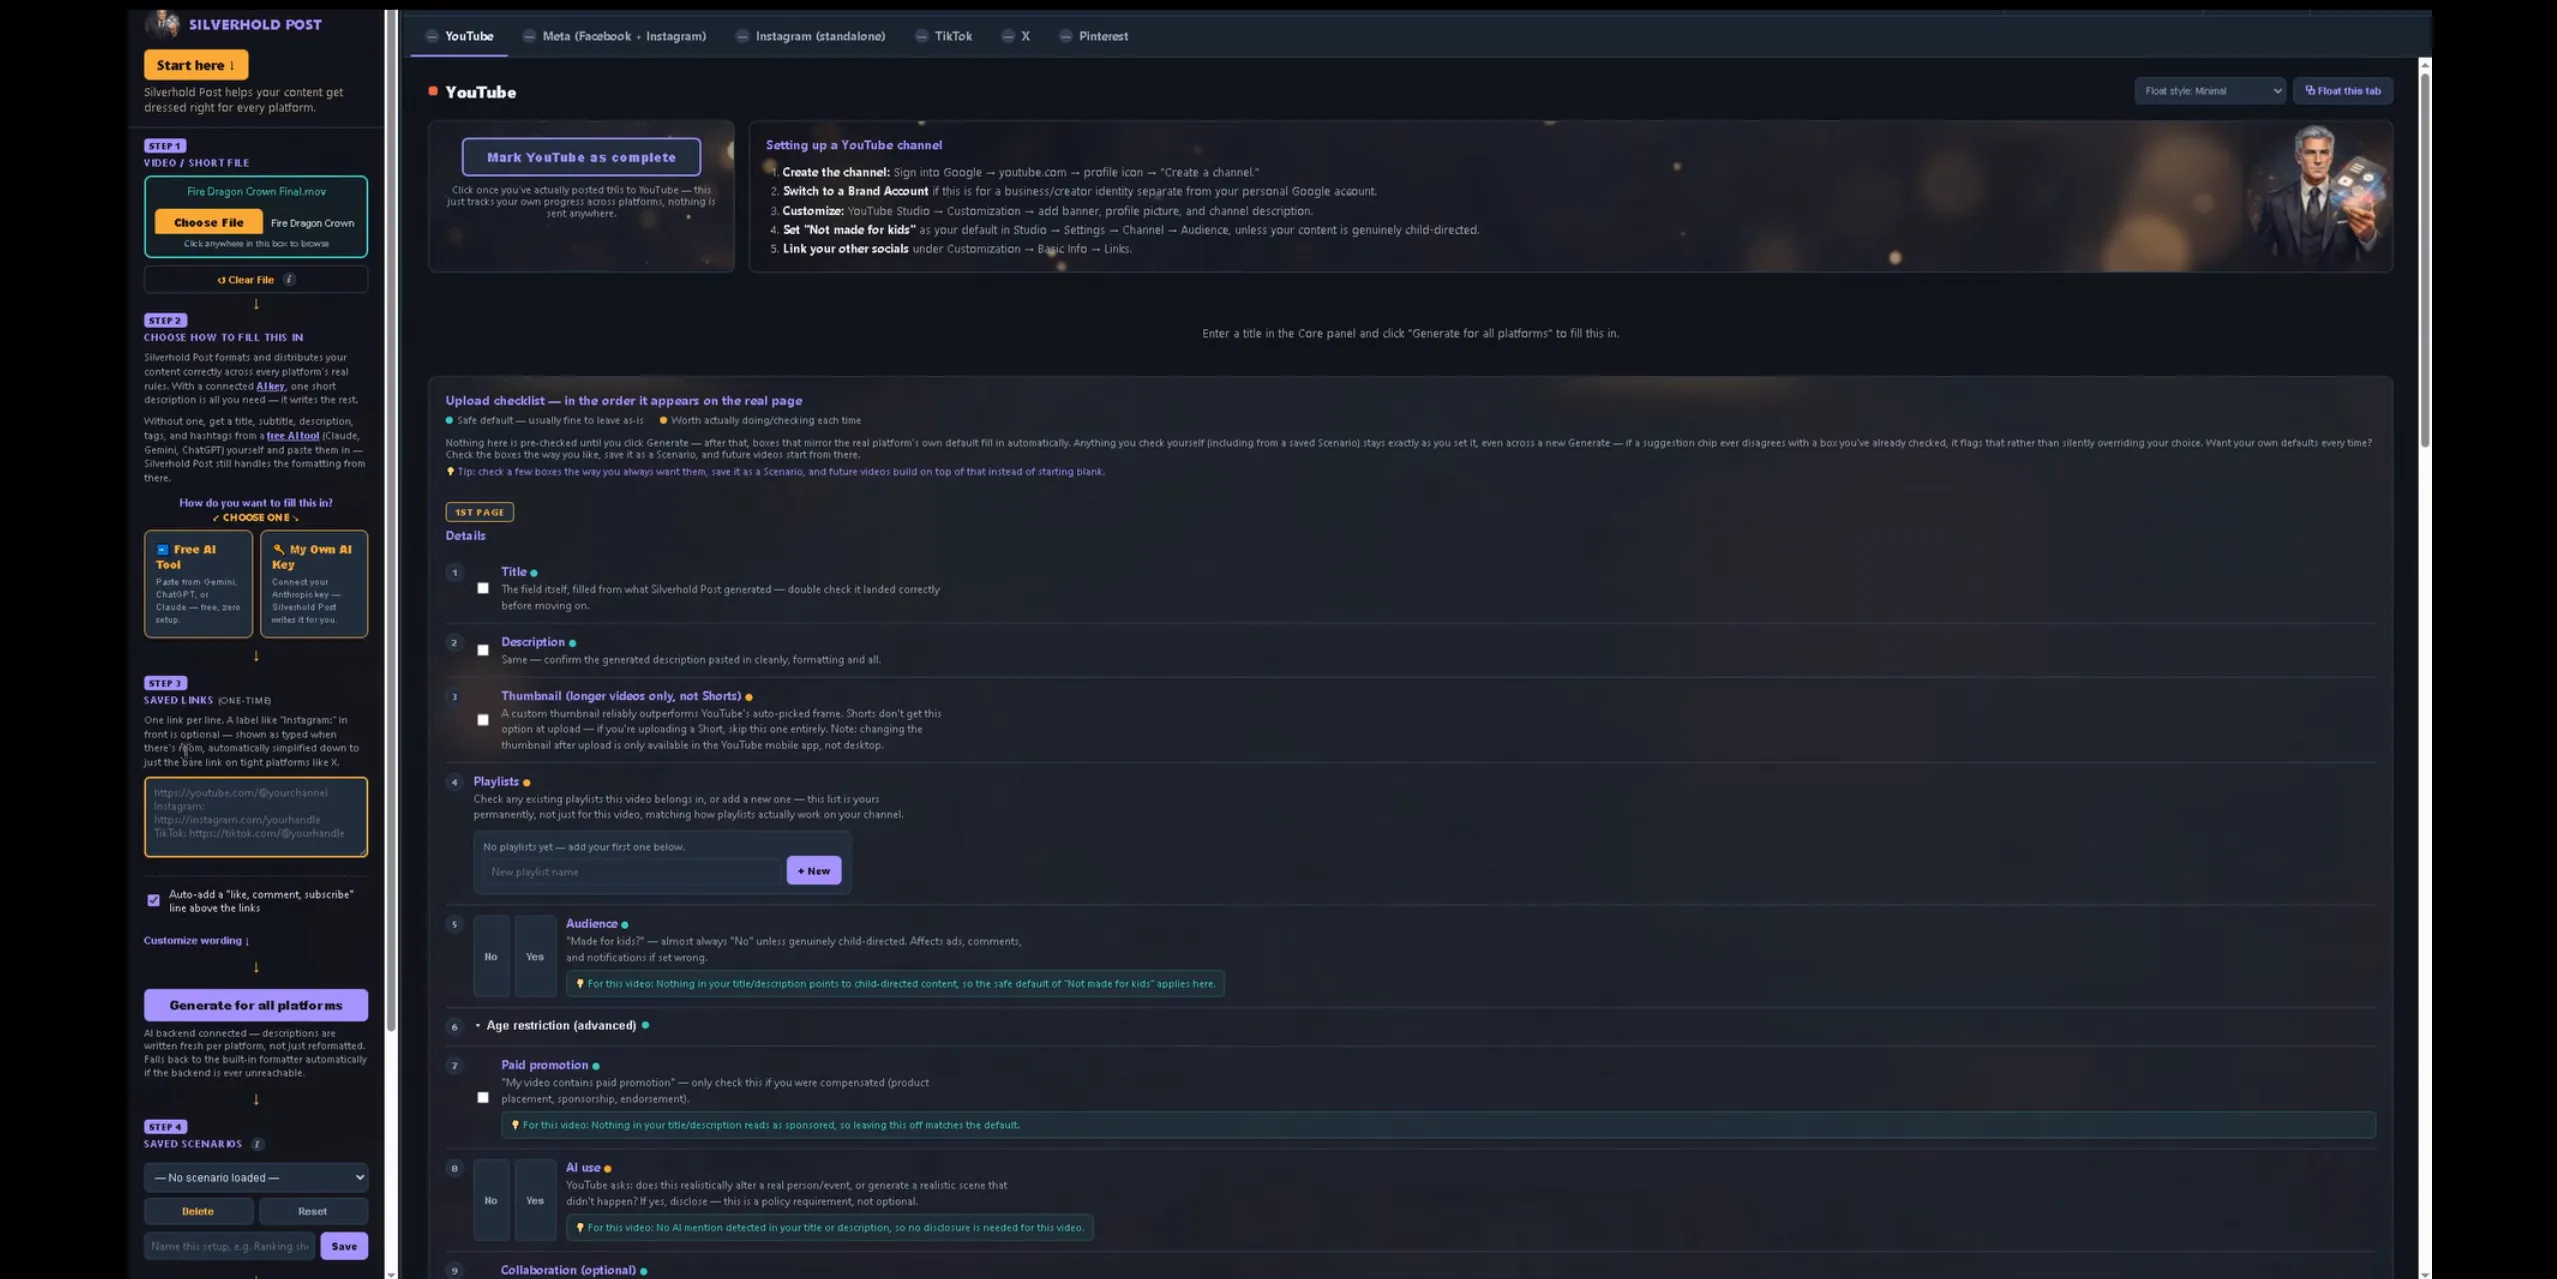This screenshot has height=1279, width=2557.
Task: Click the orange dot next to AI use
Action: [x=607, y=1169]
